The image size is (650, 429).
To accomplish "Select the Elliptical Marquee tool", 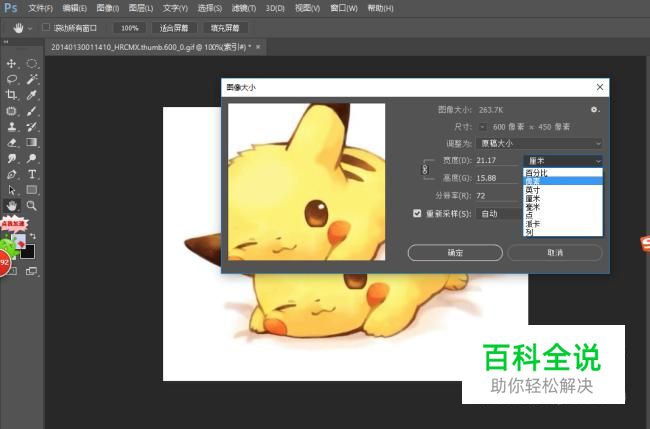I will 32,63.
